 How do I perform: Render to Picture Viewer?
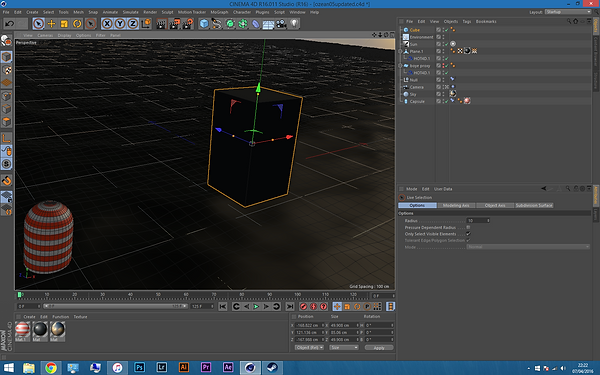click(174, 24)
